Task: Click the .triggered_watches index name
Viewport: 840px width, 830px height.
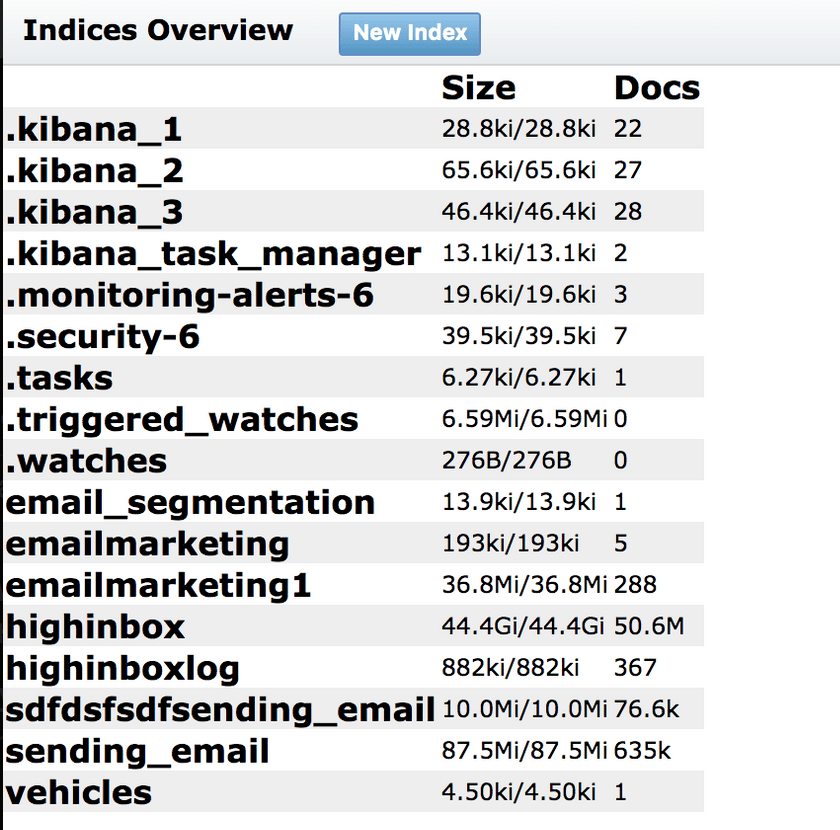Action: click(x=182, y=420)
